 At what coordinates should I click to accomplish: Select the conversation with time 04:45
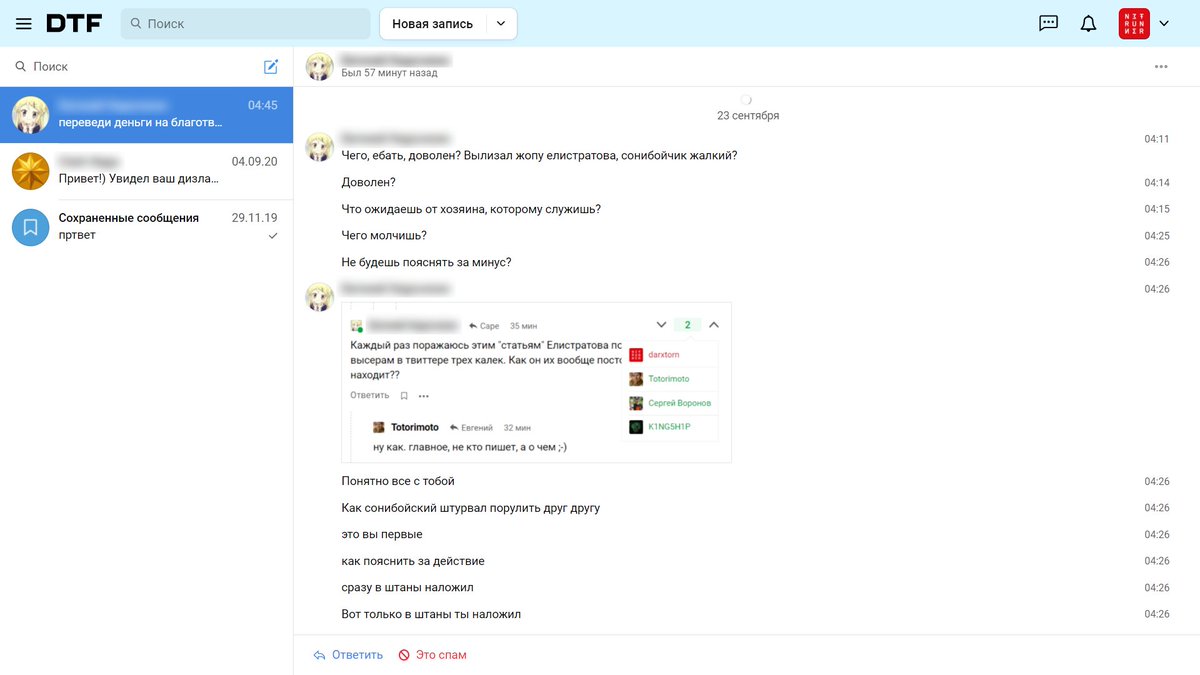[x=147, y=114]
